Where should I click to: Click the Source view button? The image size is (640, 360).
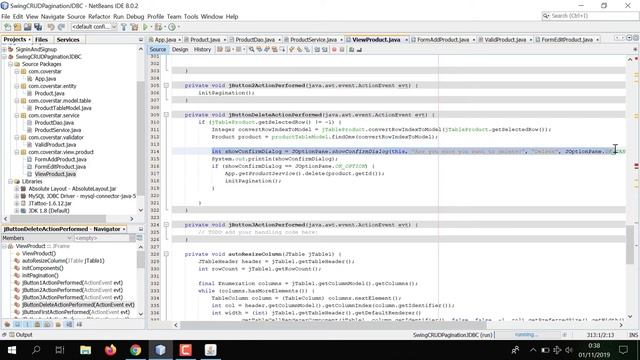(158, 50)
